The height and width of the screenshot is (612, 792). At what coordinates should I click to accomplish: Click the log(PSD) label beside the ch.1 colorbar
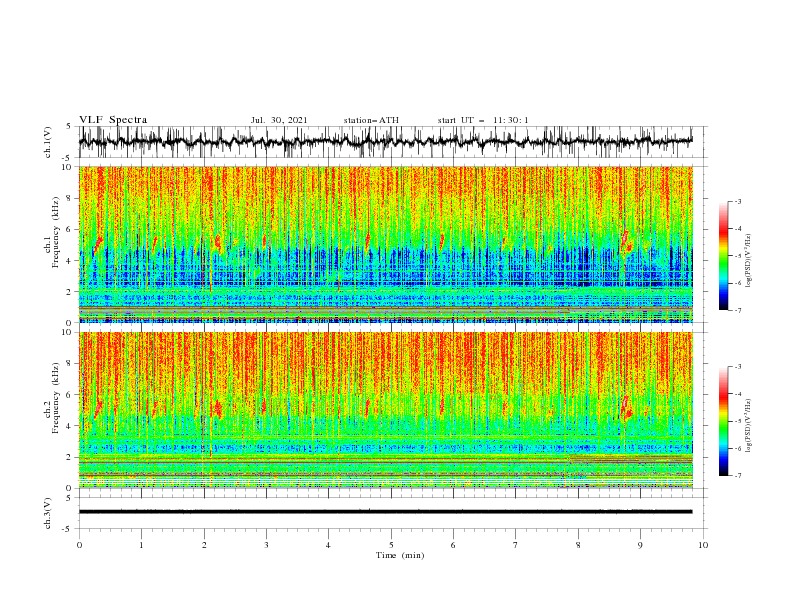(x=749, y=261)
